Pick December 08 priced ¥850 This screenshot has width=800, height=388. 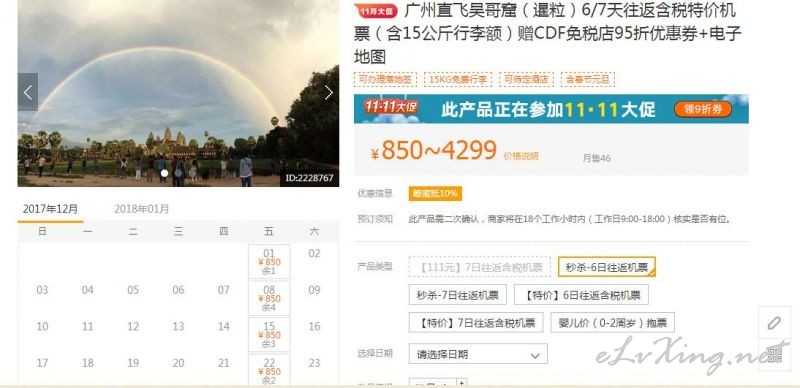tap(269, 299)
